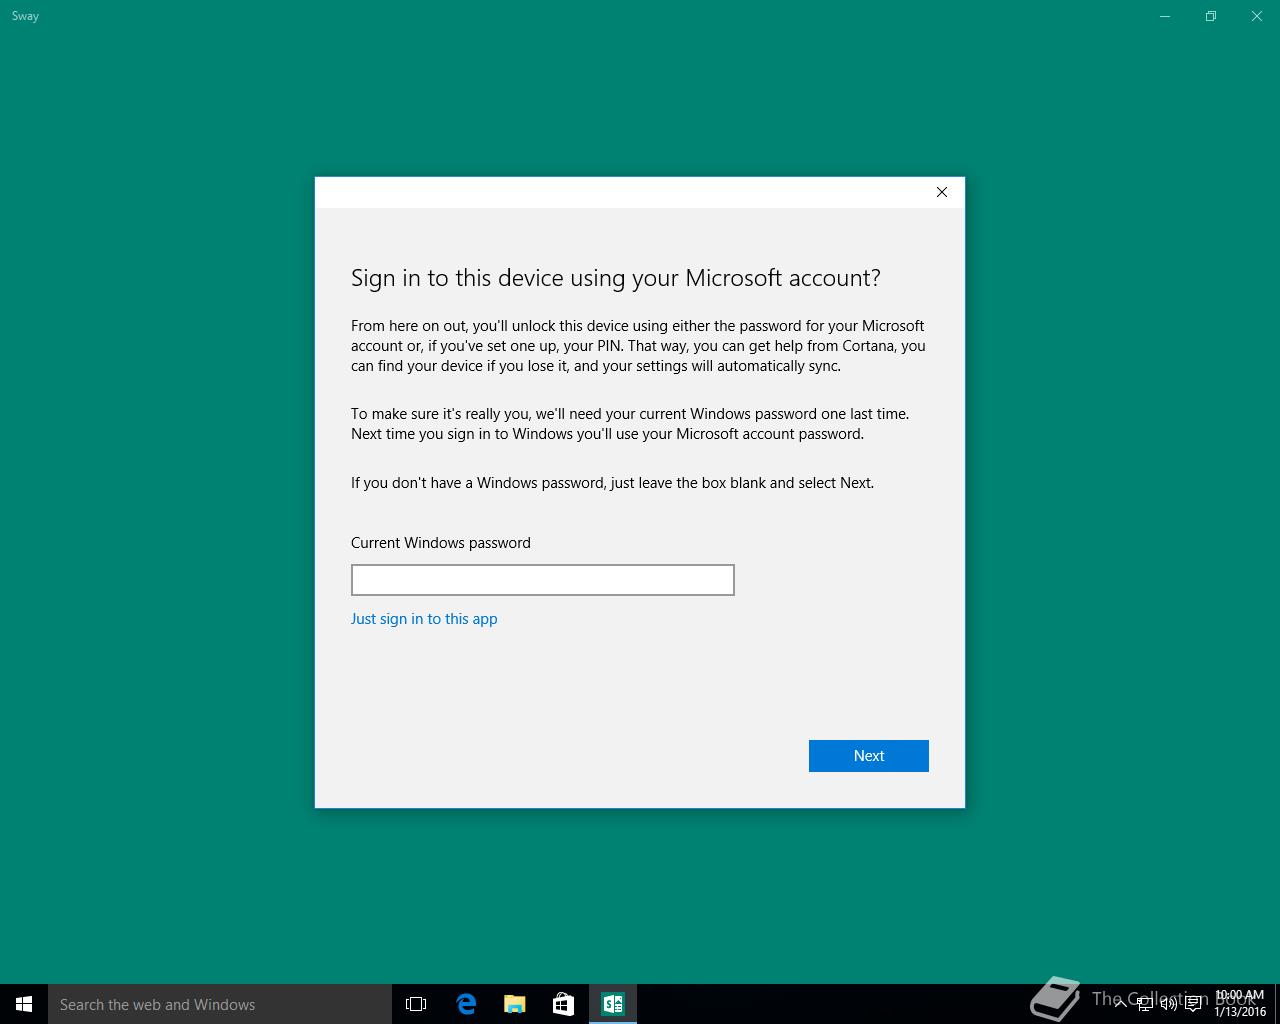The image size is (1280, 1024).
Task: Open the Windows Start menu
Action: tap(24, 1004)
